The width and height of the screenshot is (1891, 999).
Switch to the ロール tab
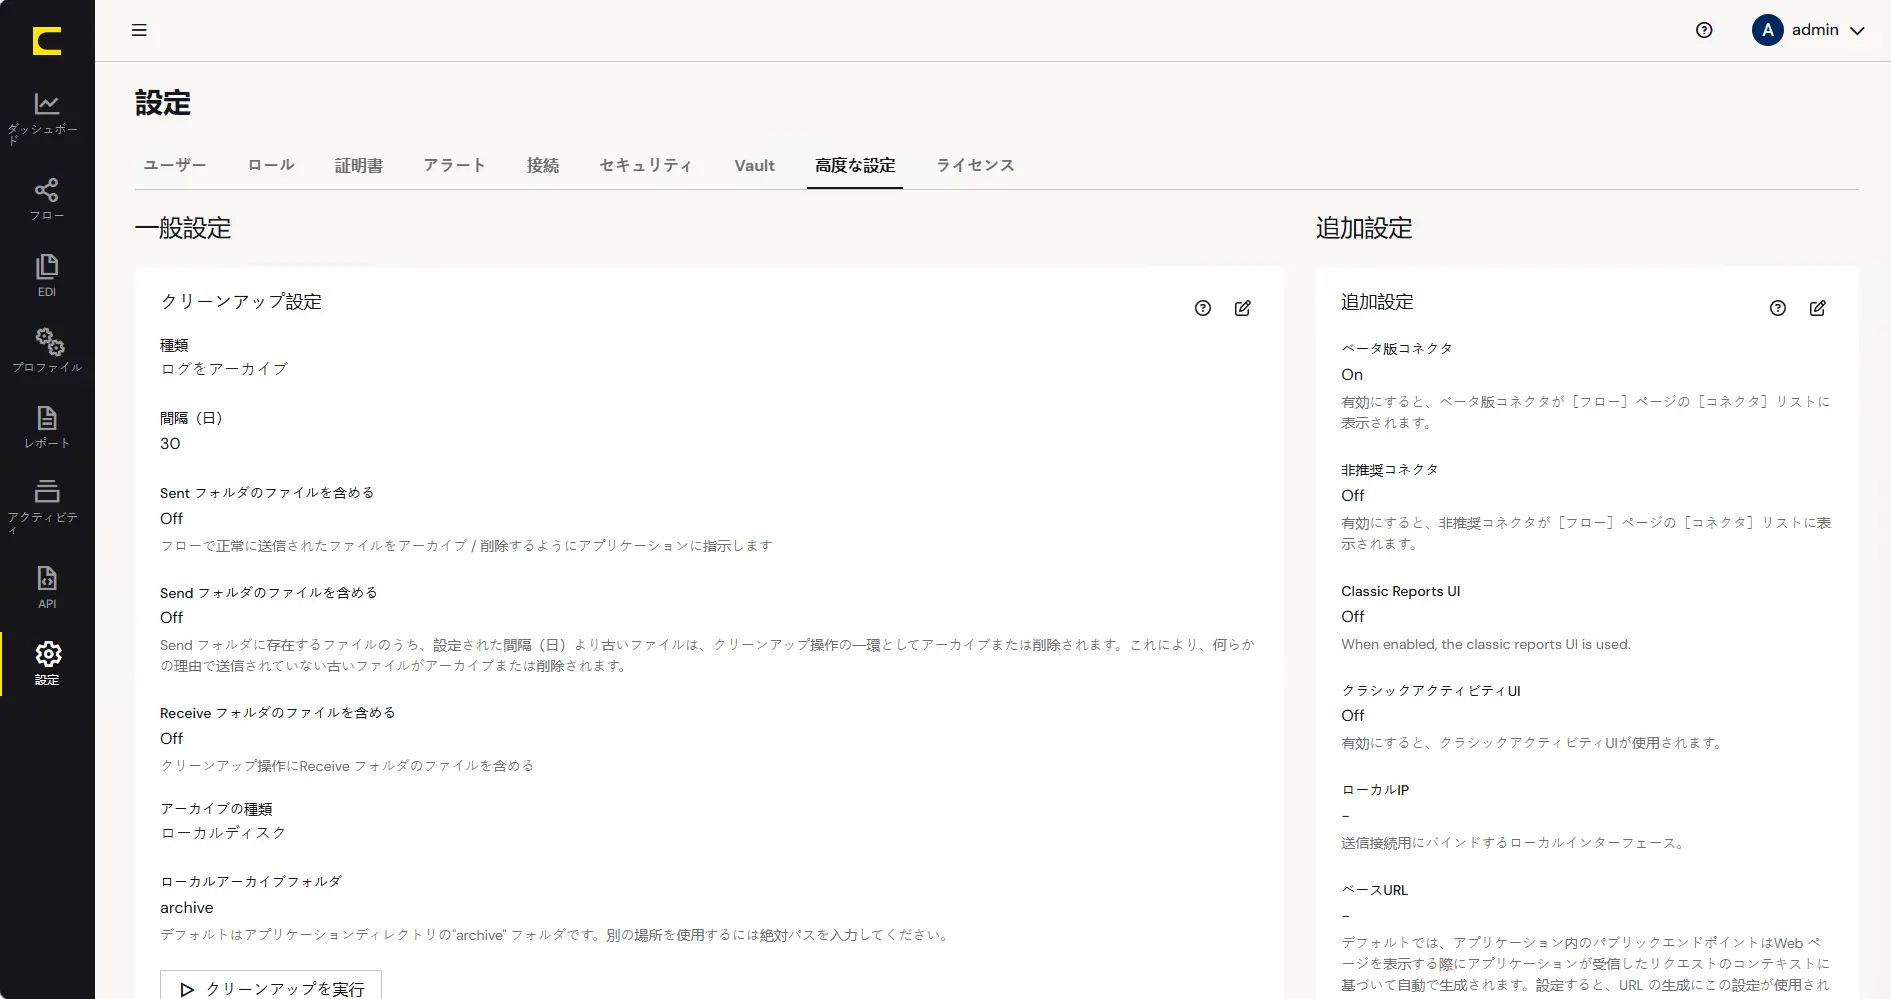[x=271, y=165]
